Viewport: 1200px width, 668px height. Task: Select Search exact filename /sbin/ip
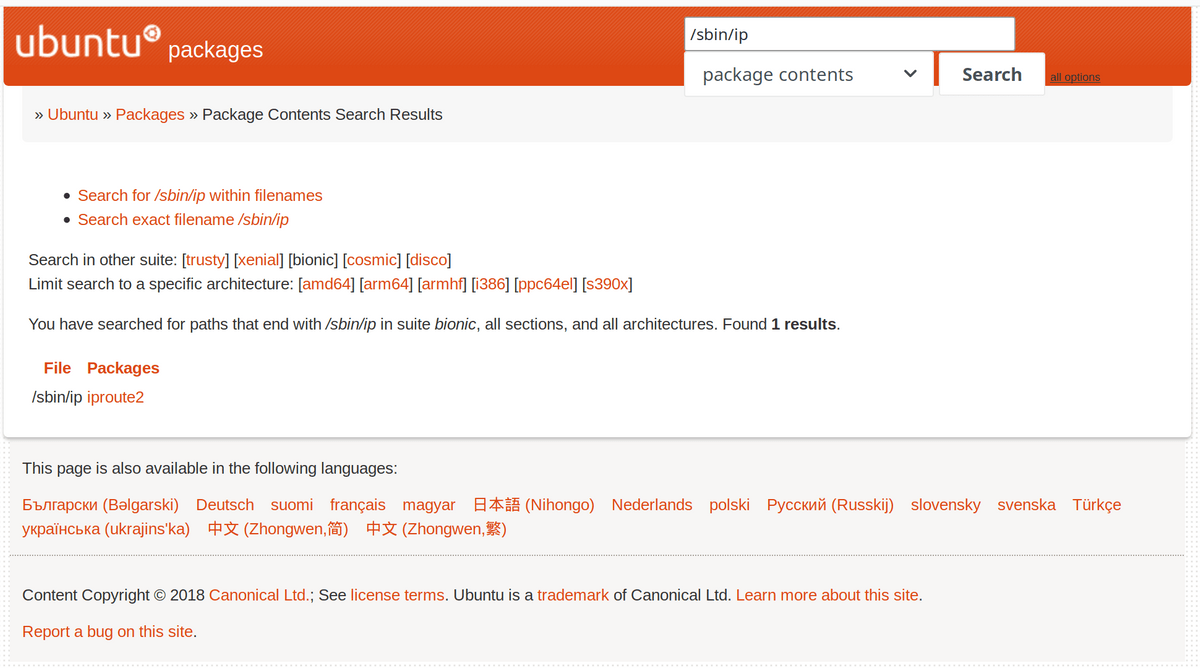[183, 220]
